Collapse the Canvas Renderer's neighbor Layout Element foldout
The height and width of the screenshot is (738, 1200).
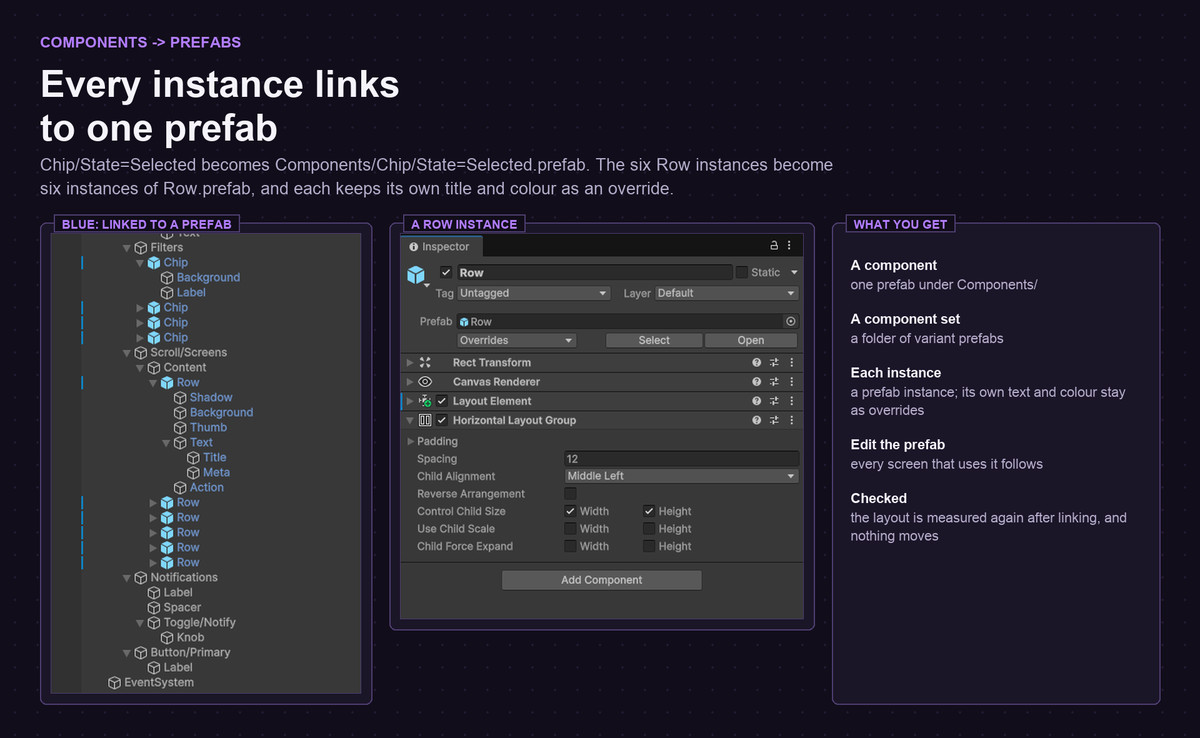coord(409,401)
